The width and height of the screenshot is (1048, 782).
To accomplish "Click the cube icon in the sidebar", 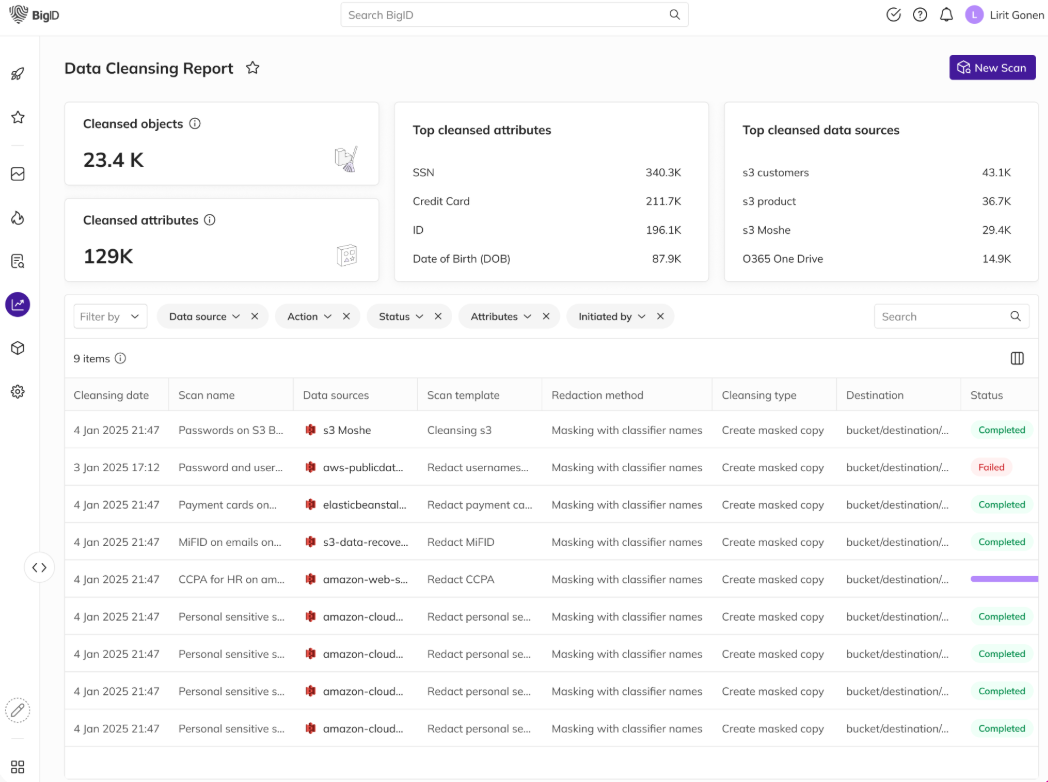I will point(17,348).
